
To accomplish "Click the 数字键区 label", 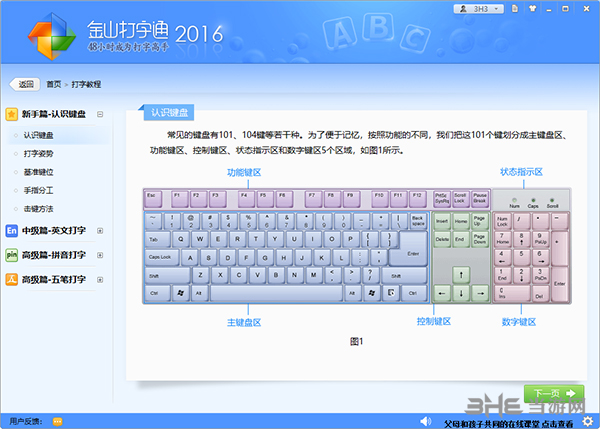I will coord(519,322).
